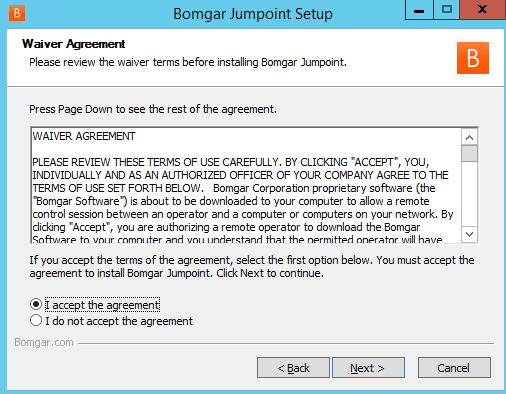Click the agreement scrollbar's up arrow
This screenshot has height=394, width=506.
[x=469, y=137]
